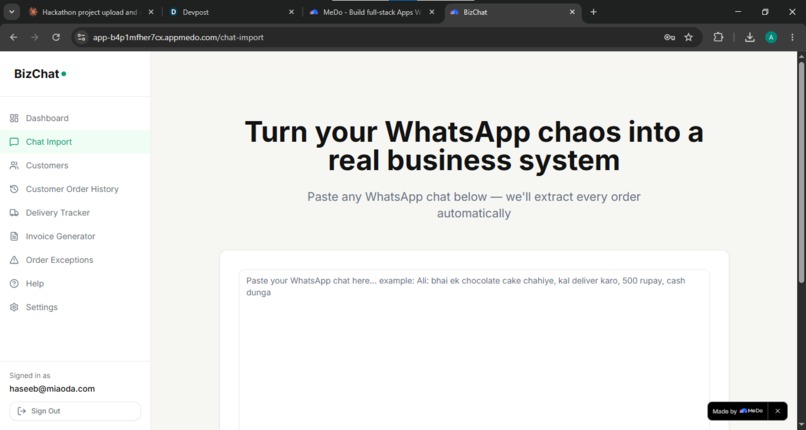Click the Sign Out arrow icon
The image size is (806, 430).
pos(22,411)
